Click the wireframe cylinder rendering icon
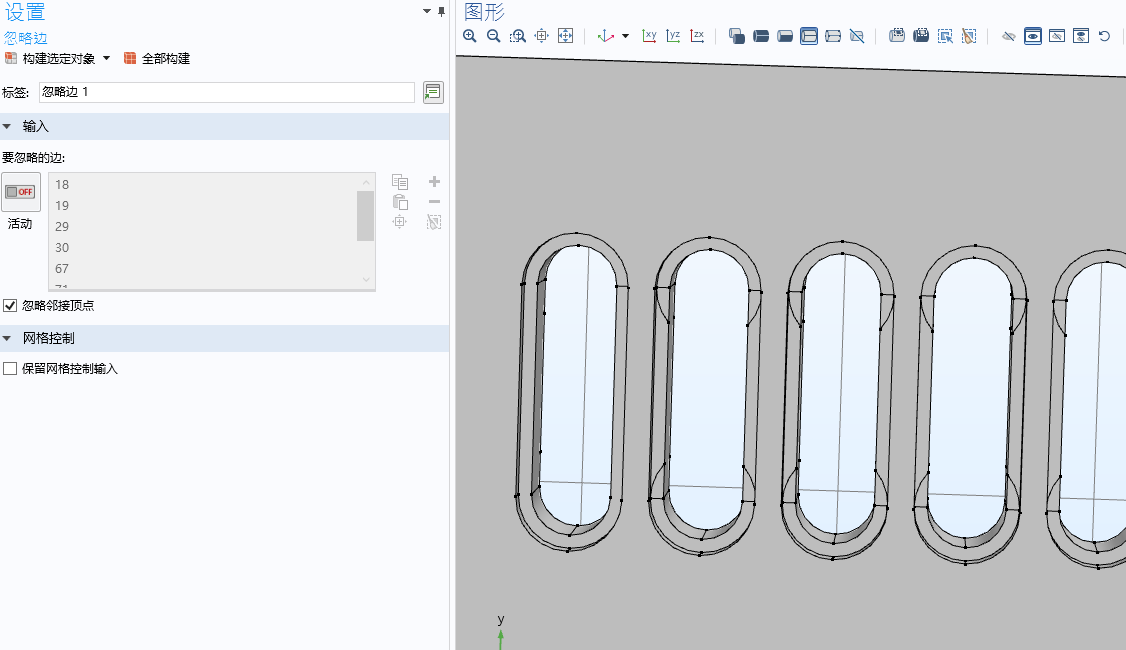1126x650 pixels. pos(833,36)
